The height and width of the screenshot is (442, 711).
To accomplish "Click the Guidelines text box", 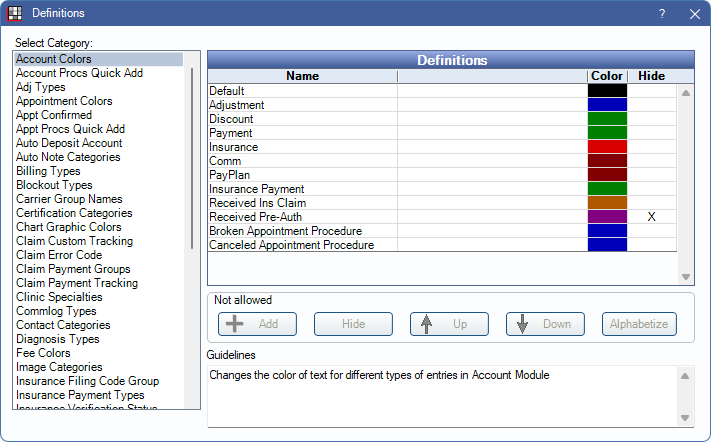I will [x=440, y=395].
